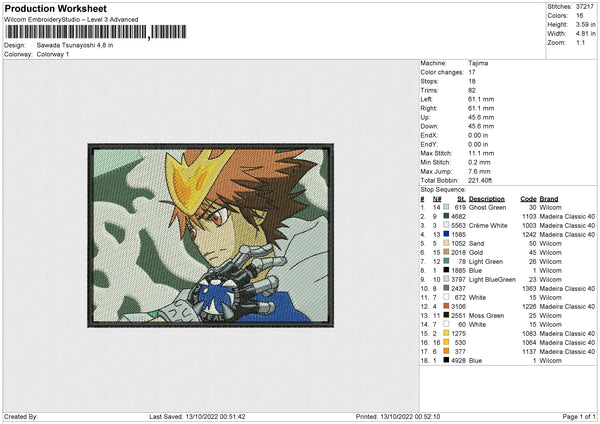The width and height of the screenshot is (600, 424).
Task: Select the Wilcom EmbroideryStudio Level 3 Advanced text
Action: 71,20
